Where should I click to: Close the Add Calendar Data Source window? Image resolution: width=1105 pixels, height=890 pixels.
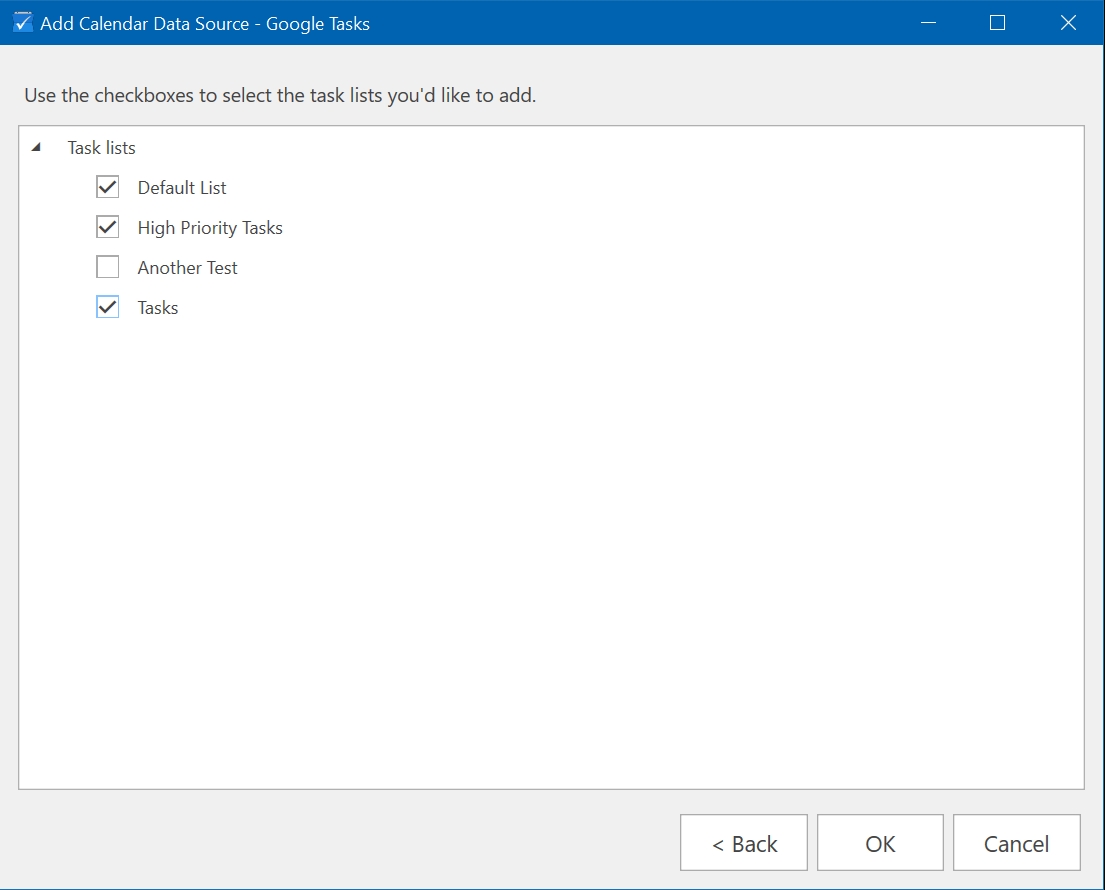[x=1068, y=23]
